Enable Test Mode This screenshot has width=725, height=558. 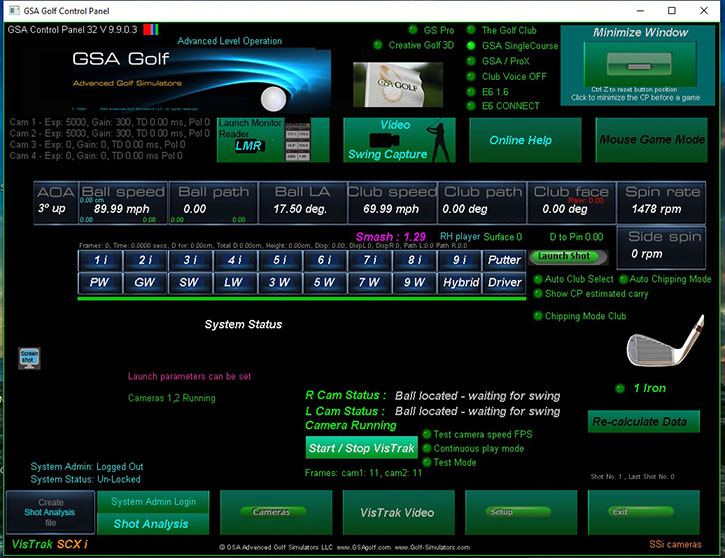click(x=427, y=462)
